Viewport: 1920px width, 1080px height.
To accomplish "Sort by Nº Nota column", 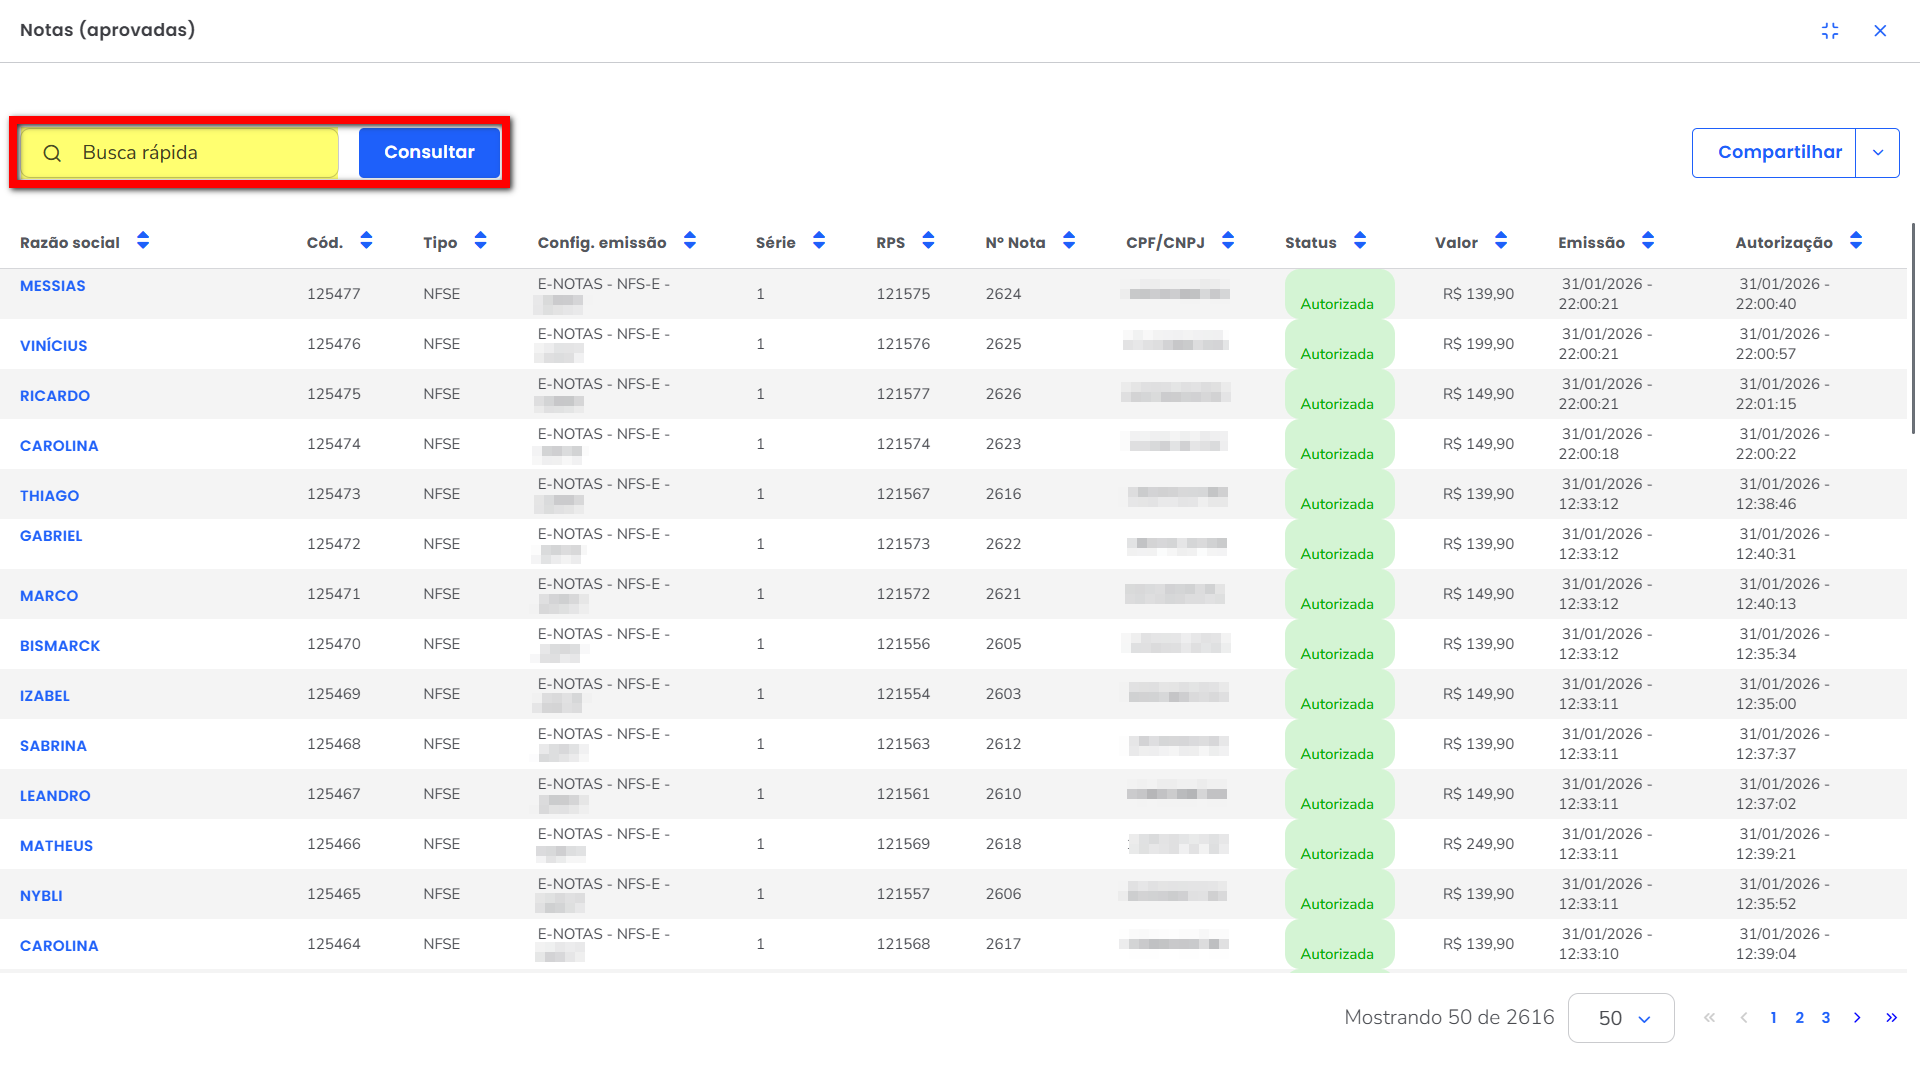I will point(1069,241).
